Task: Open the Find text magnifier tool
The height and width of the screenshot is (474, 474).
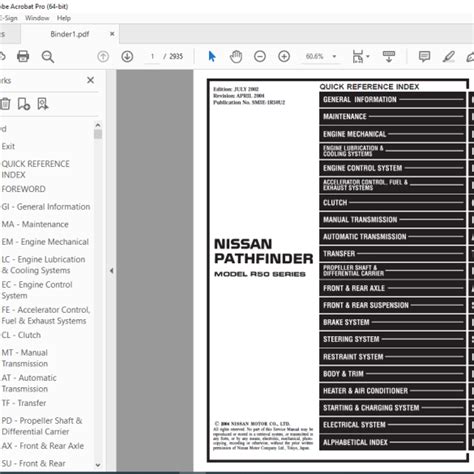Action: (x=48, y=57)
